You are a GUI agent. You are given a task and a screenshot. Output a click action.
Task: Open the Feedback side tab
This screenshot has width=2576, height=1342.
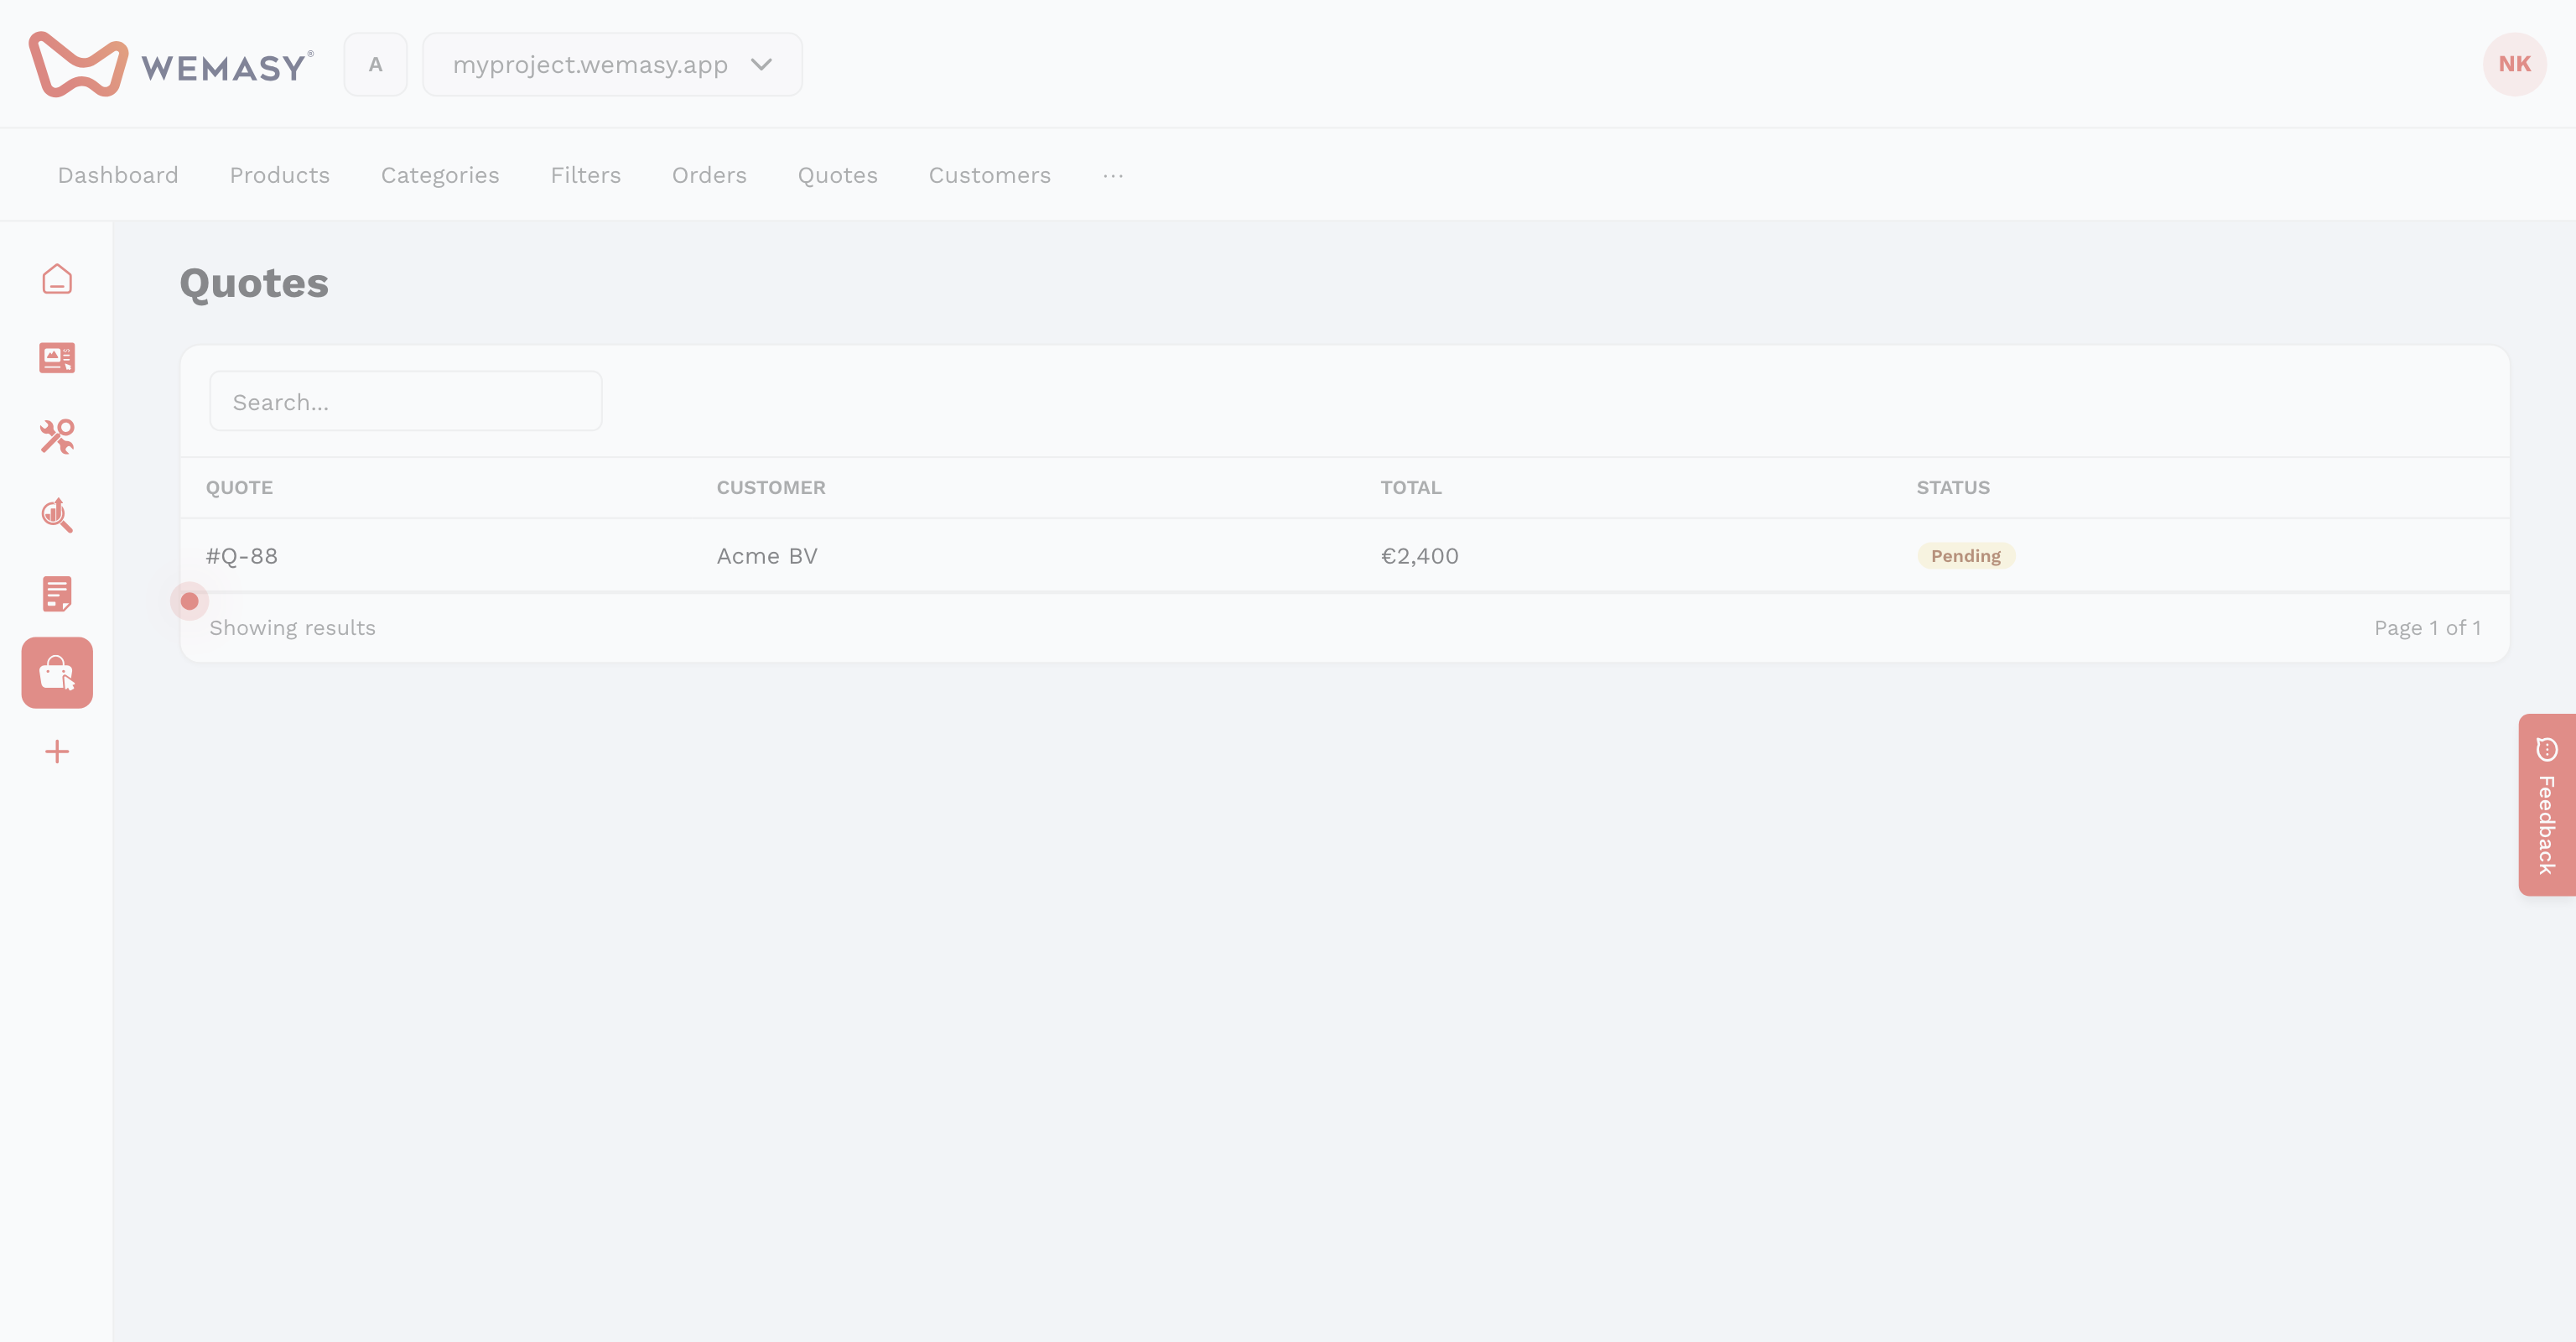coord(2547,805)
